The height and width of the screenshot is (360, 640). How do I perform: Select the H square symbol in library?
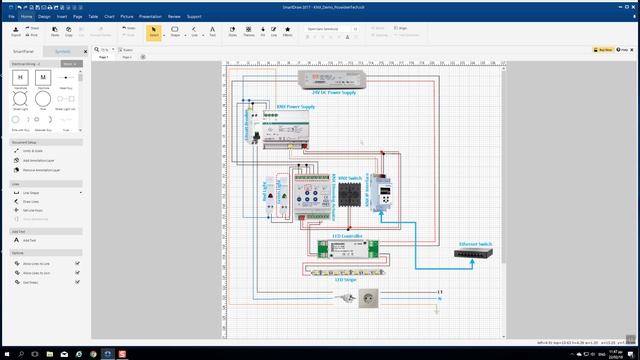(20, 78)
